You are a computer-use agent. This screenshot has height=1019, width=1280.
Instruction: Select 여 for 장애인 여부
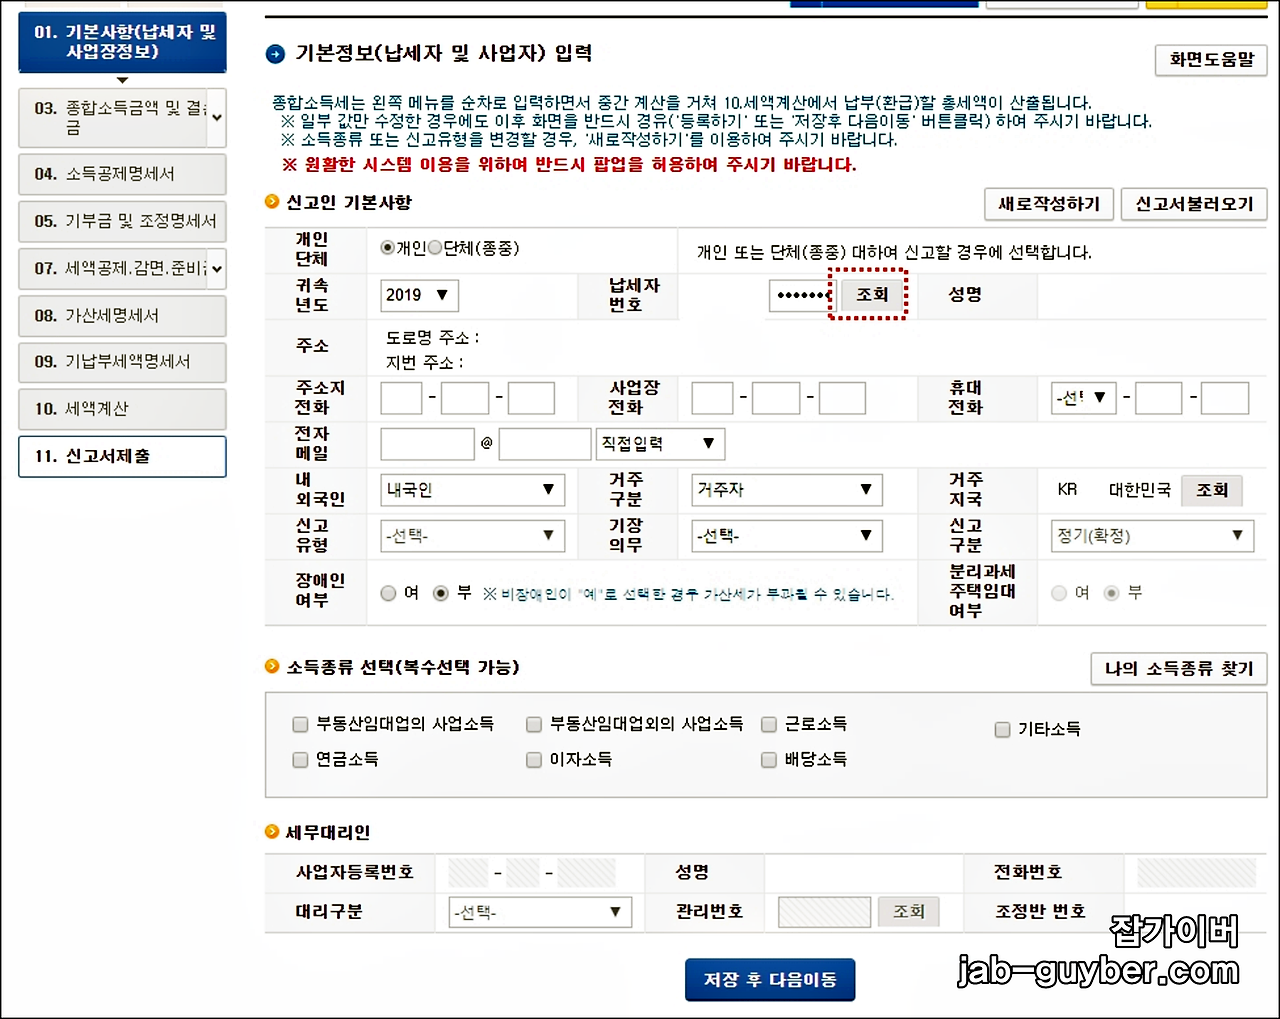coord(388,592)
